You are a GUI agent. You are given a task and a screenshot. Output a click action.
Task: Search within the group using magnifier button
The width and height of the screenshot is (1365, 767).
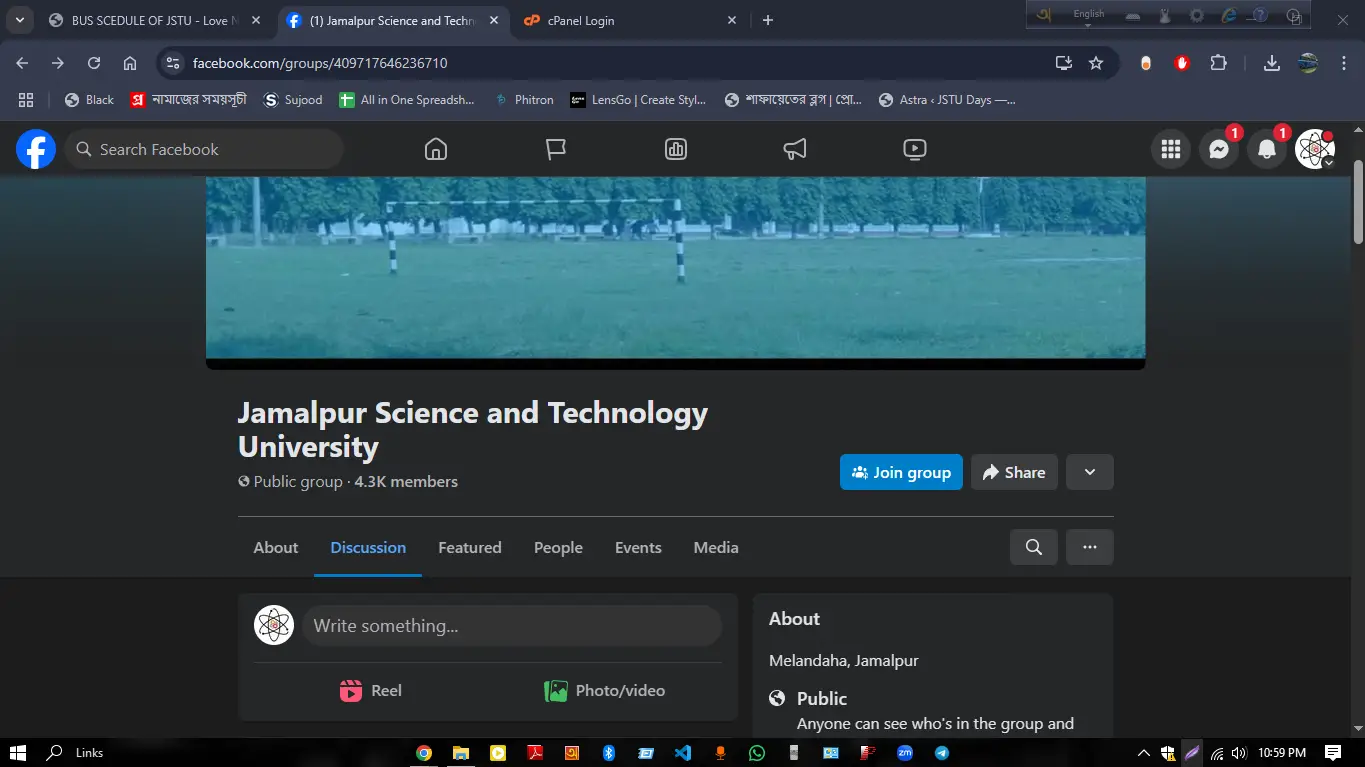click(1034, 547)
